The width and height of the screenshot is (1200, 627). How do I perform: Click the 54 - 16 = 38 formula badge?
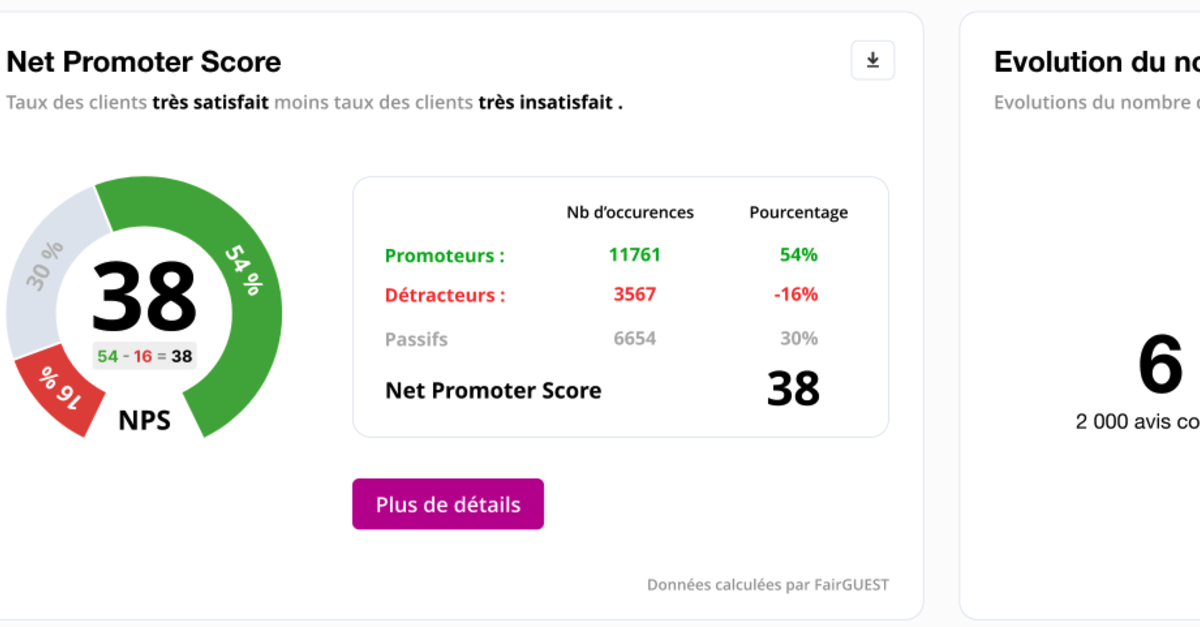click(x=145, y=356)
